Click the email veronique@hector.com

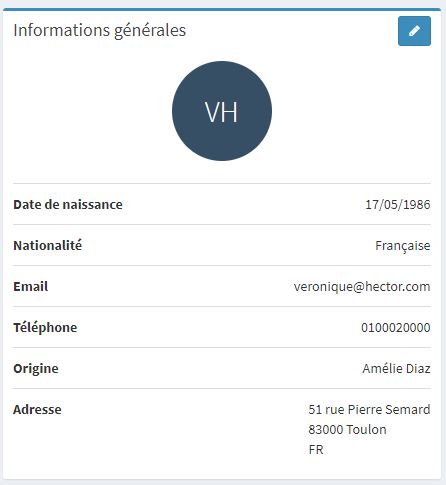pyautogui.click(x=362, y=287)
